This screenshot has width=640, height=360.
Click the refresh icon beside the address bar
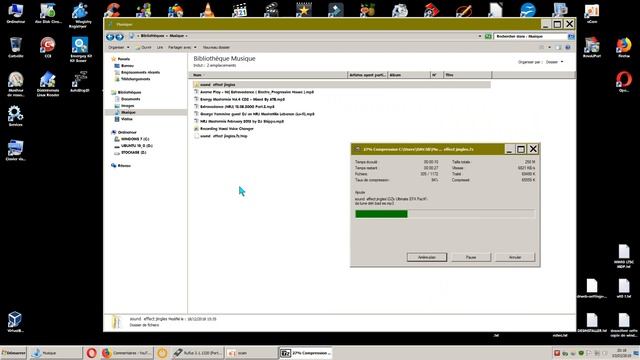coord(488,36)
